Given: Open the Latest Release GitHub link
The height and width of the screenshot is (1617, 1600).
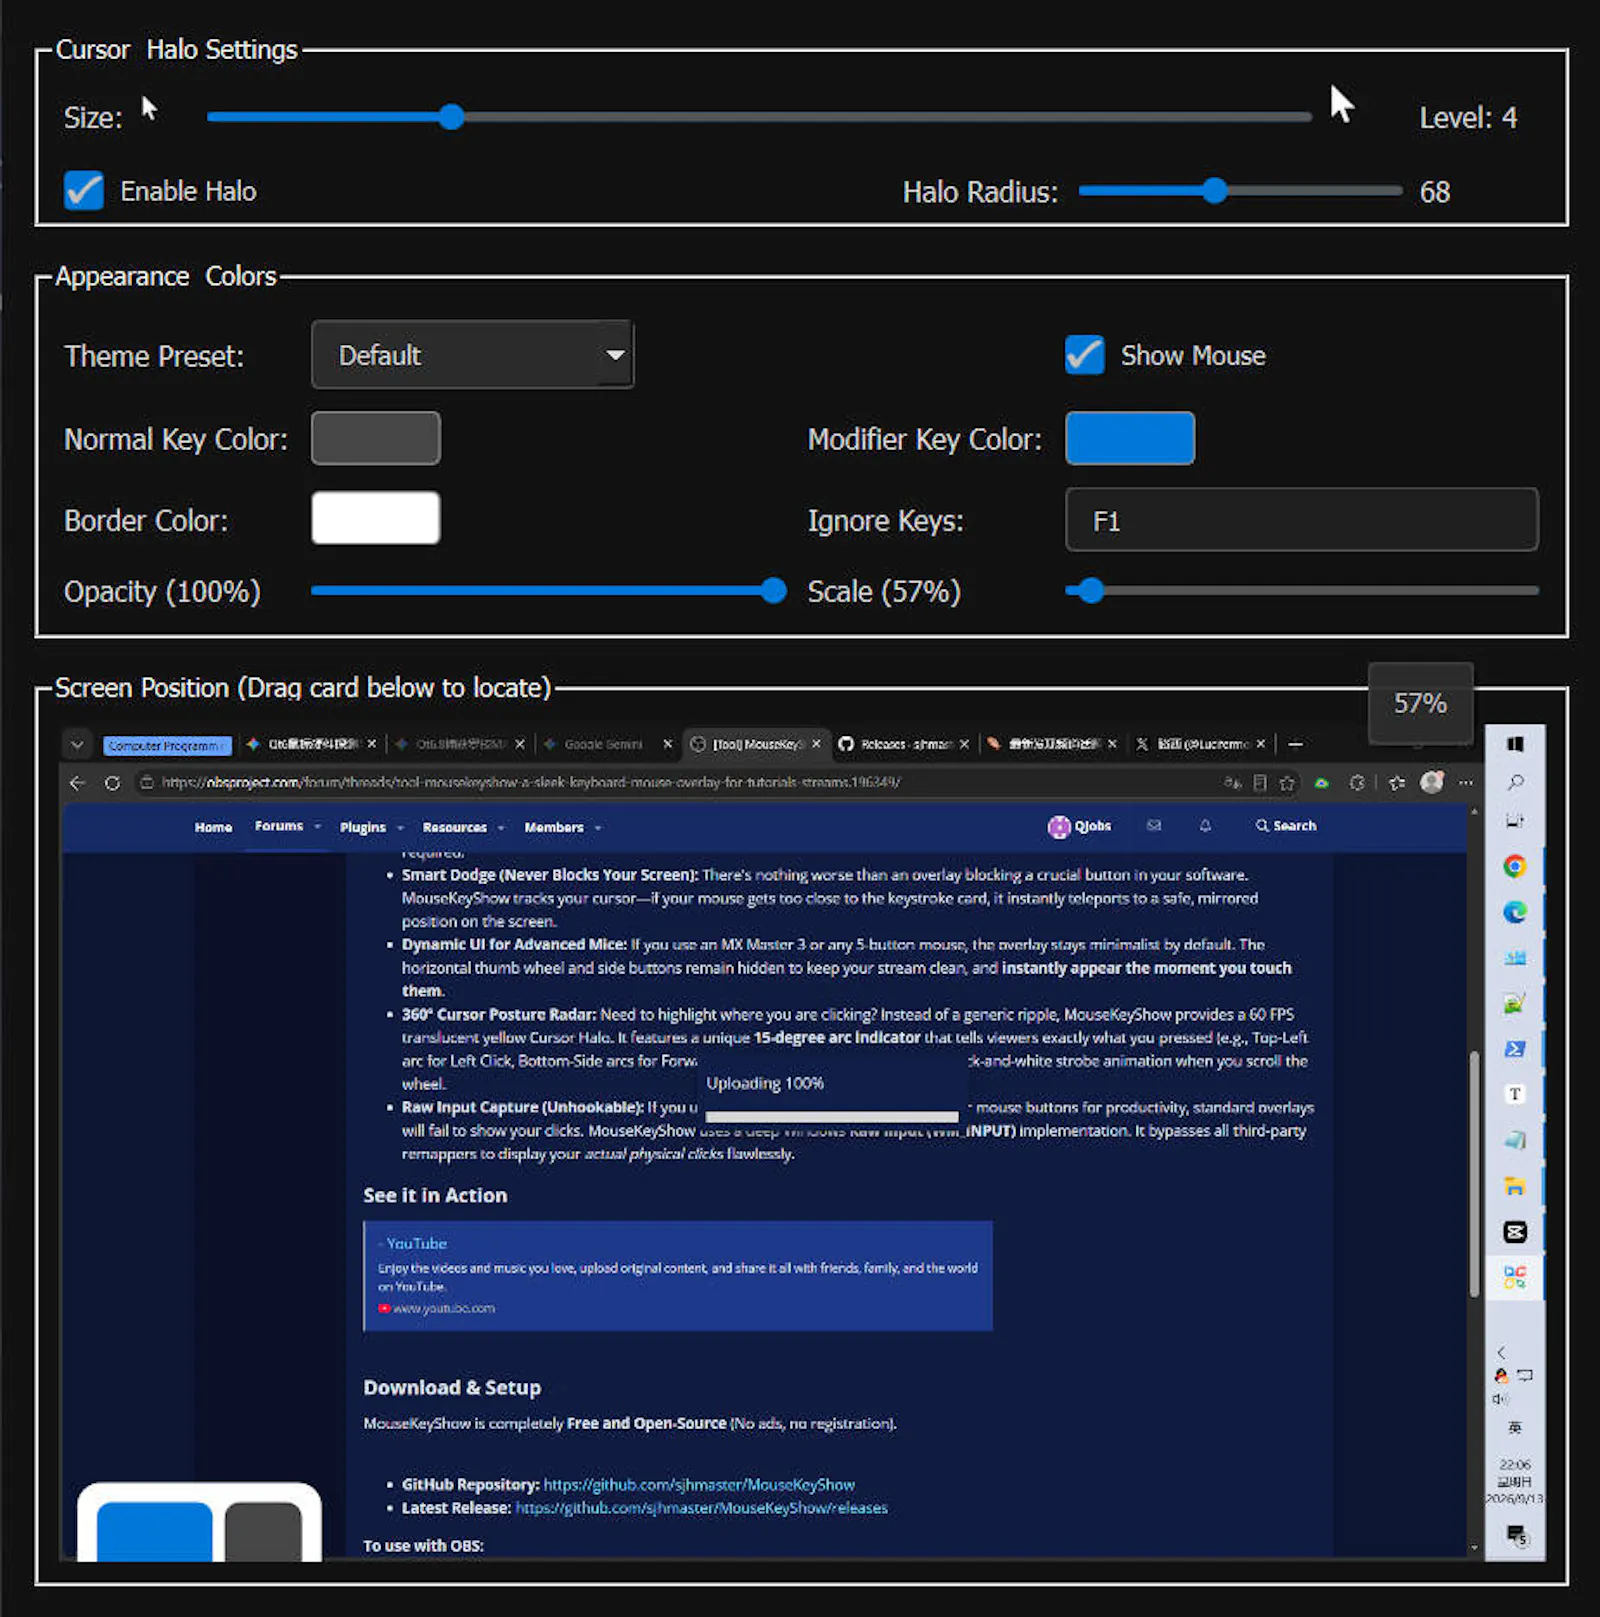Looking at the screenshot, I should coord(701,1507).
